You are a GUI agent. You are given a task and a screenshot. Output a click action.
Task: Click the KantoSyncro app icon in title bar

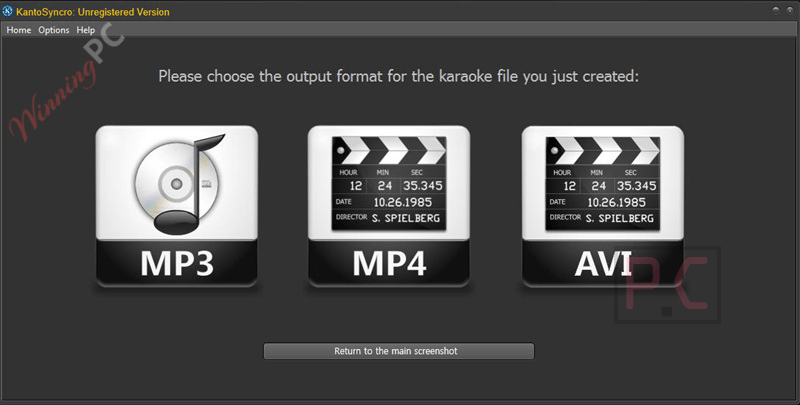pos(8,11)
